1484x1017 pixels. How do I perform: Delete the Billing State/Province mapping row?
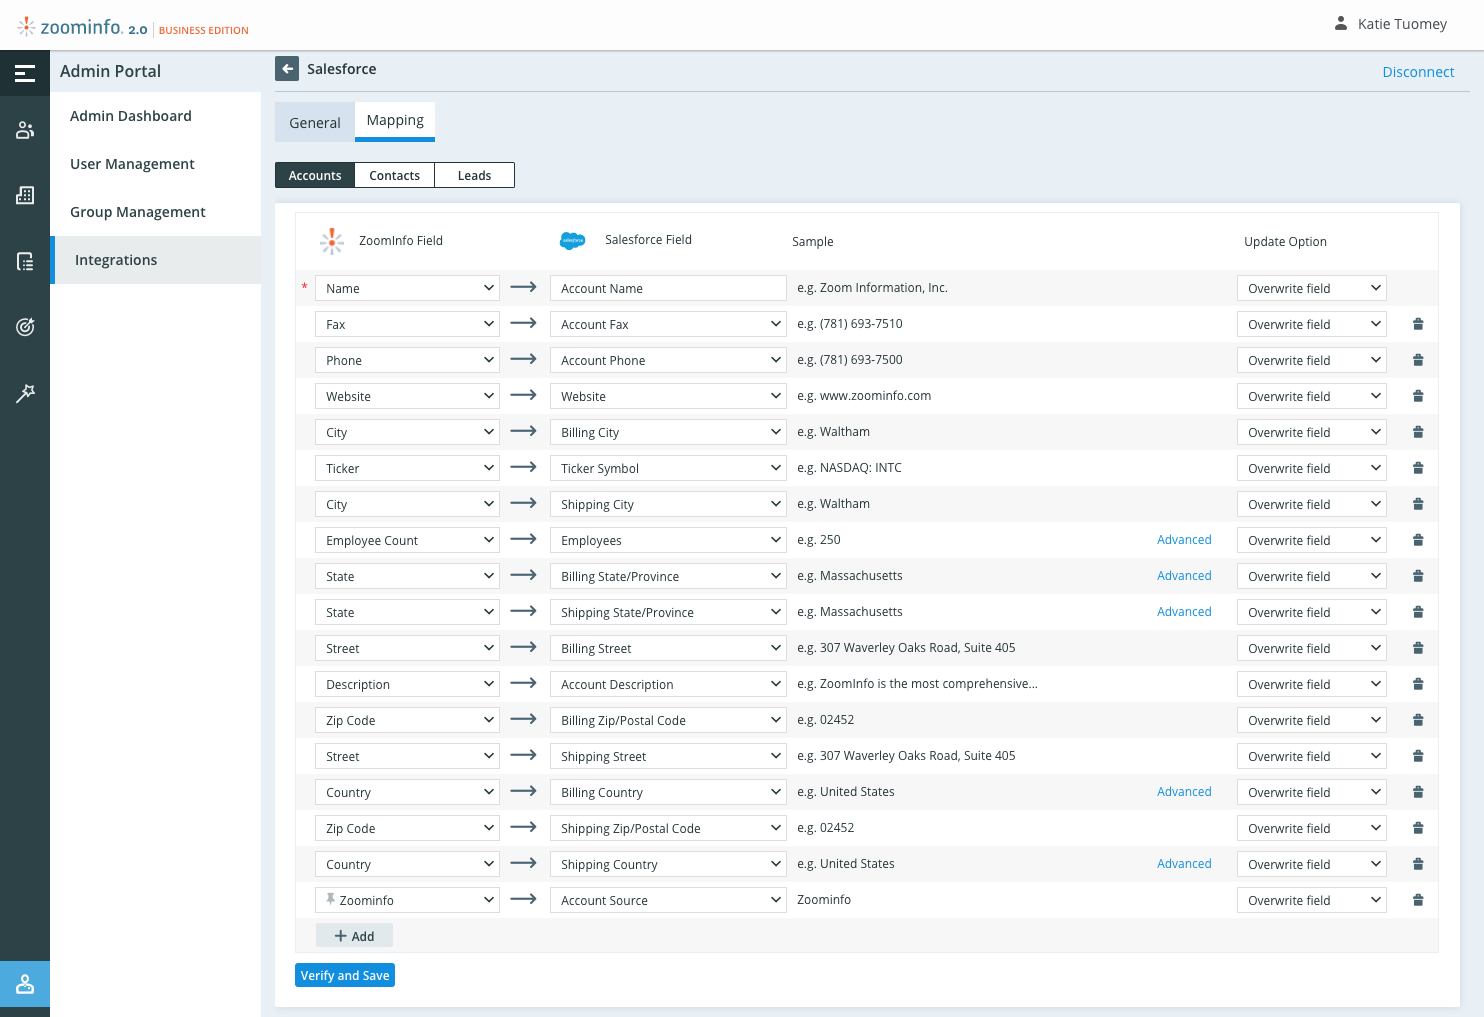coord(1418,576)
